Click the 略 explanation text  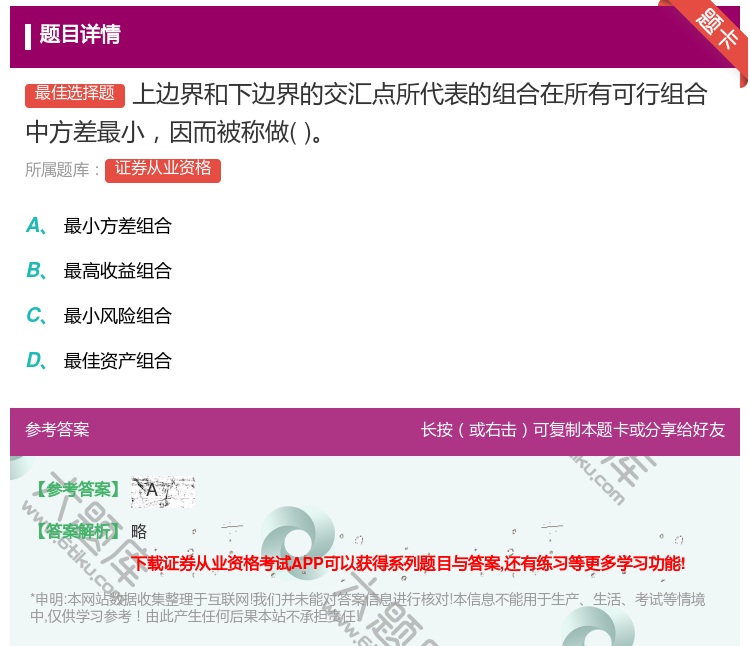coord(139,531)
